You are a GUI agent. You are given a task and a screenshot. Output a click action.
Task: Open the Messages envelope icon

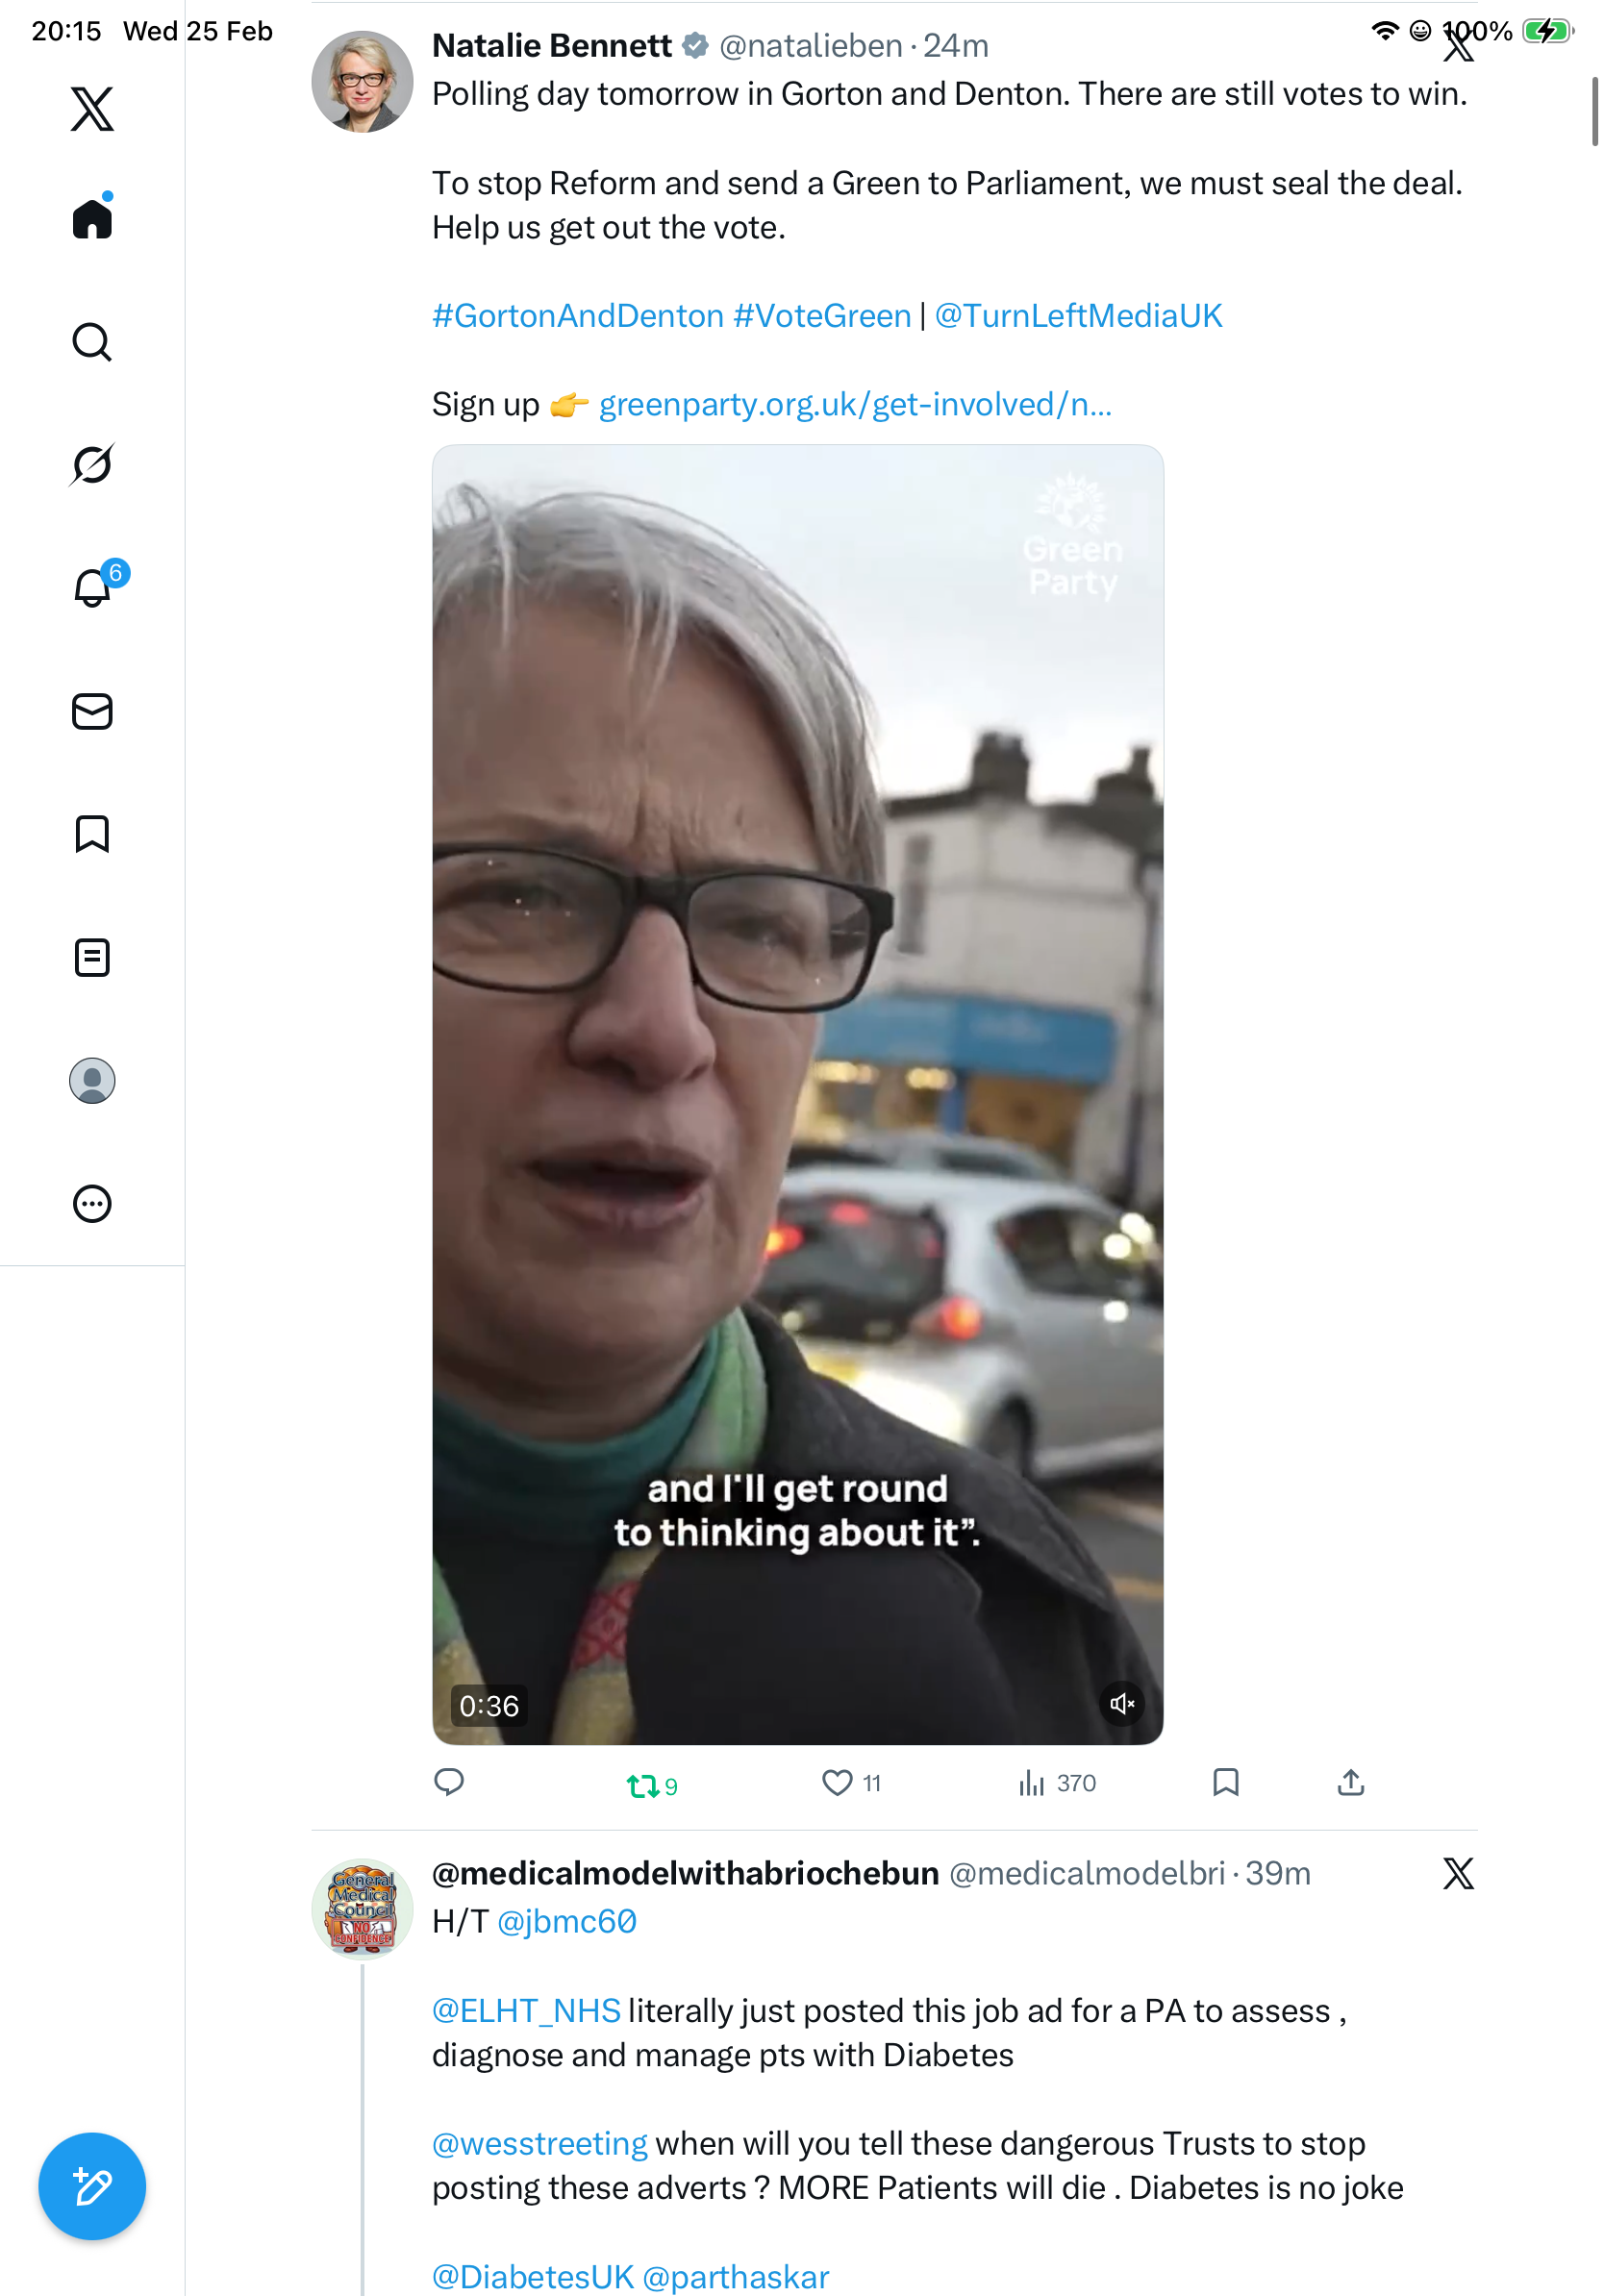pos(92,711)
